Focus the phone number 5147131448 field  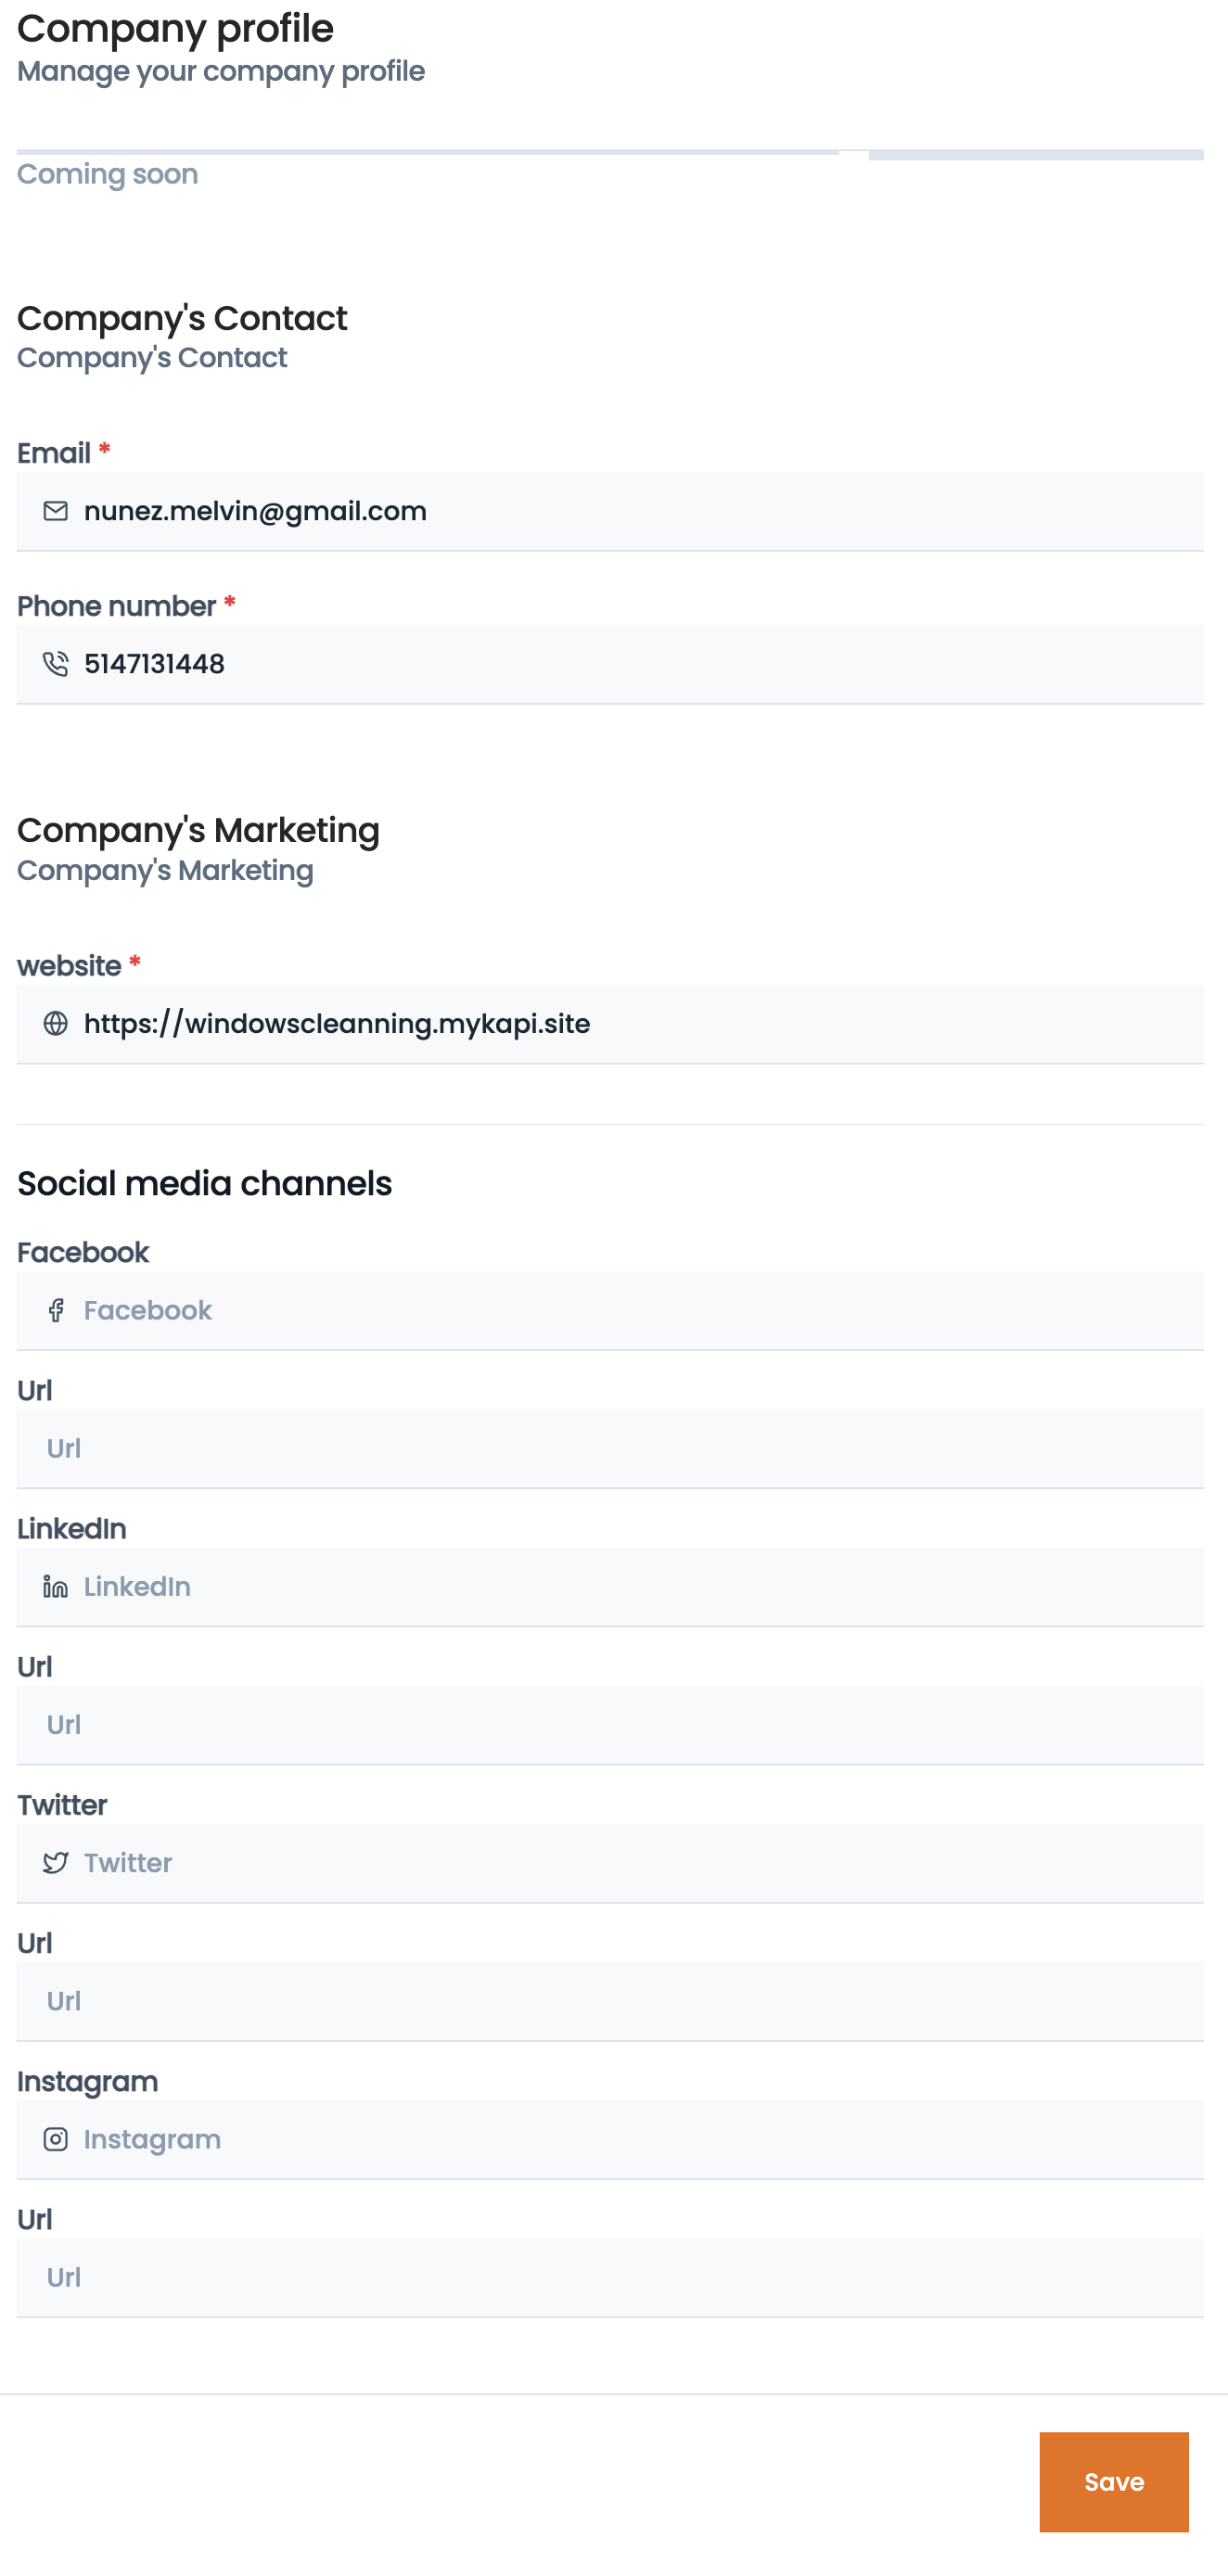610,664
